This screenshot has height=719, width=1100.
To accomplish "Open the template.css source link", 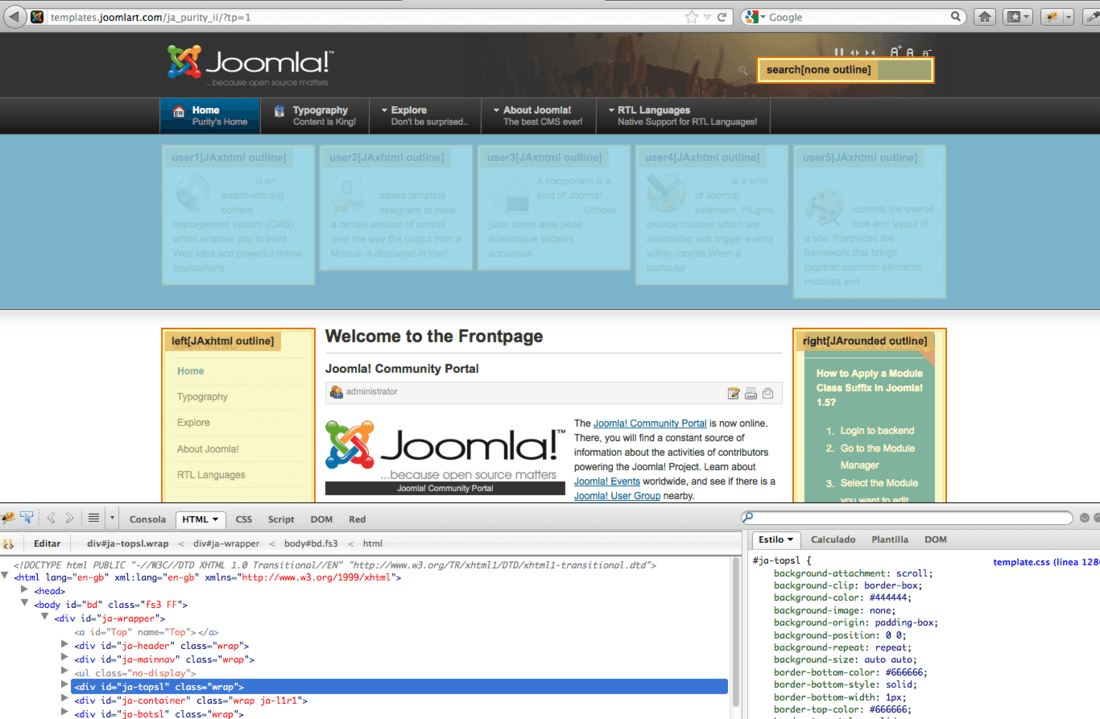I will click(x=1046, y=563).
